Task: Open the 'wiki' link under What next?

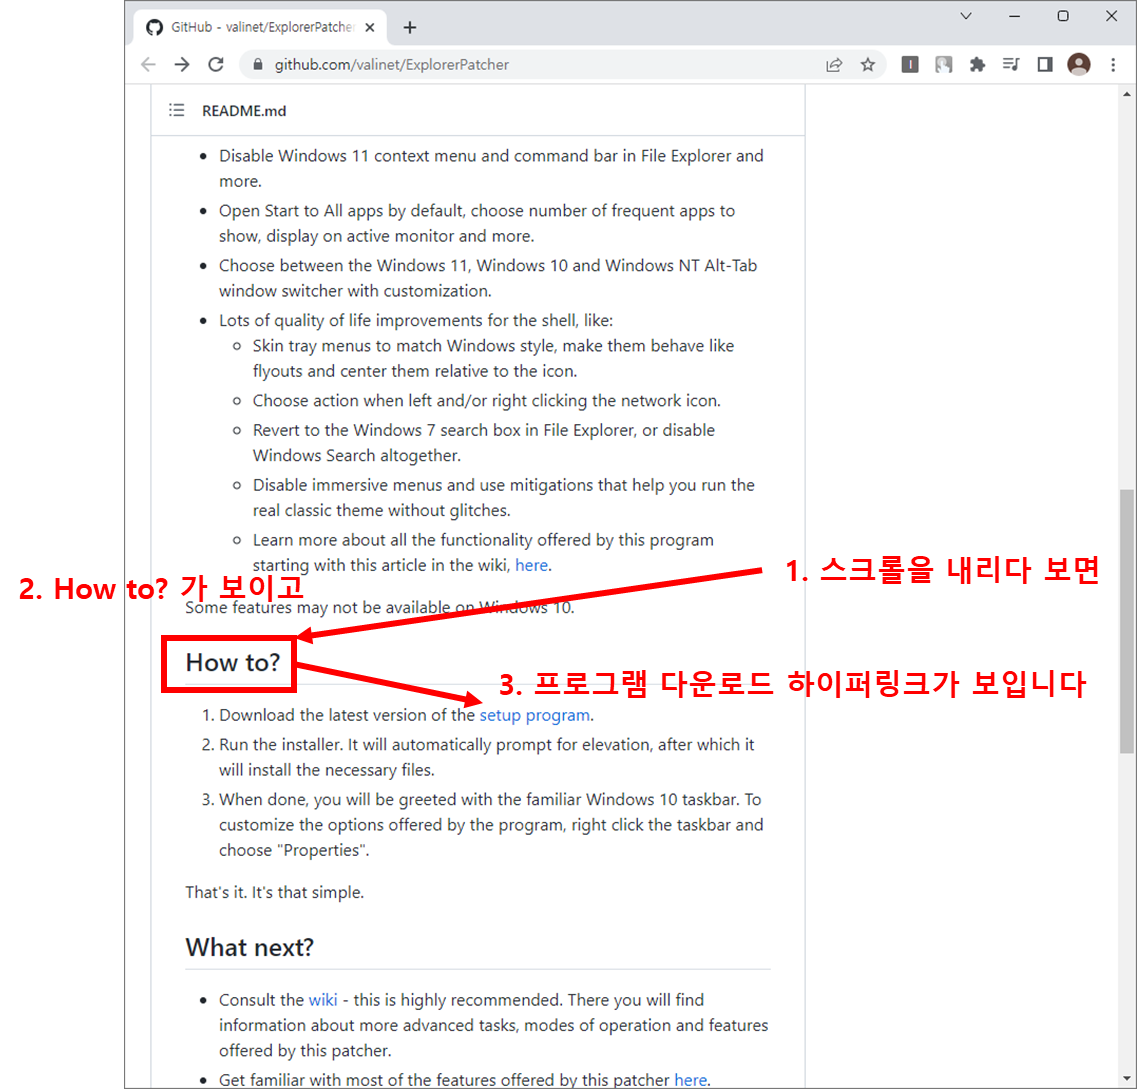Action: [323, 1000]
